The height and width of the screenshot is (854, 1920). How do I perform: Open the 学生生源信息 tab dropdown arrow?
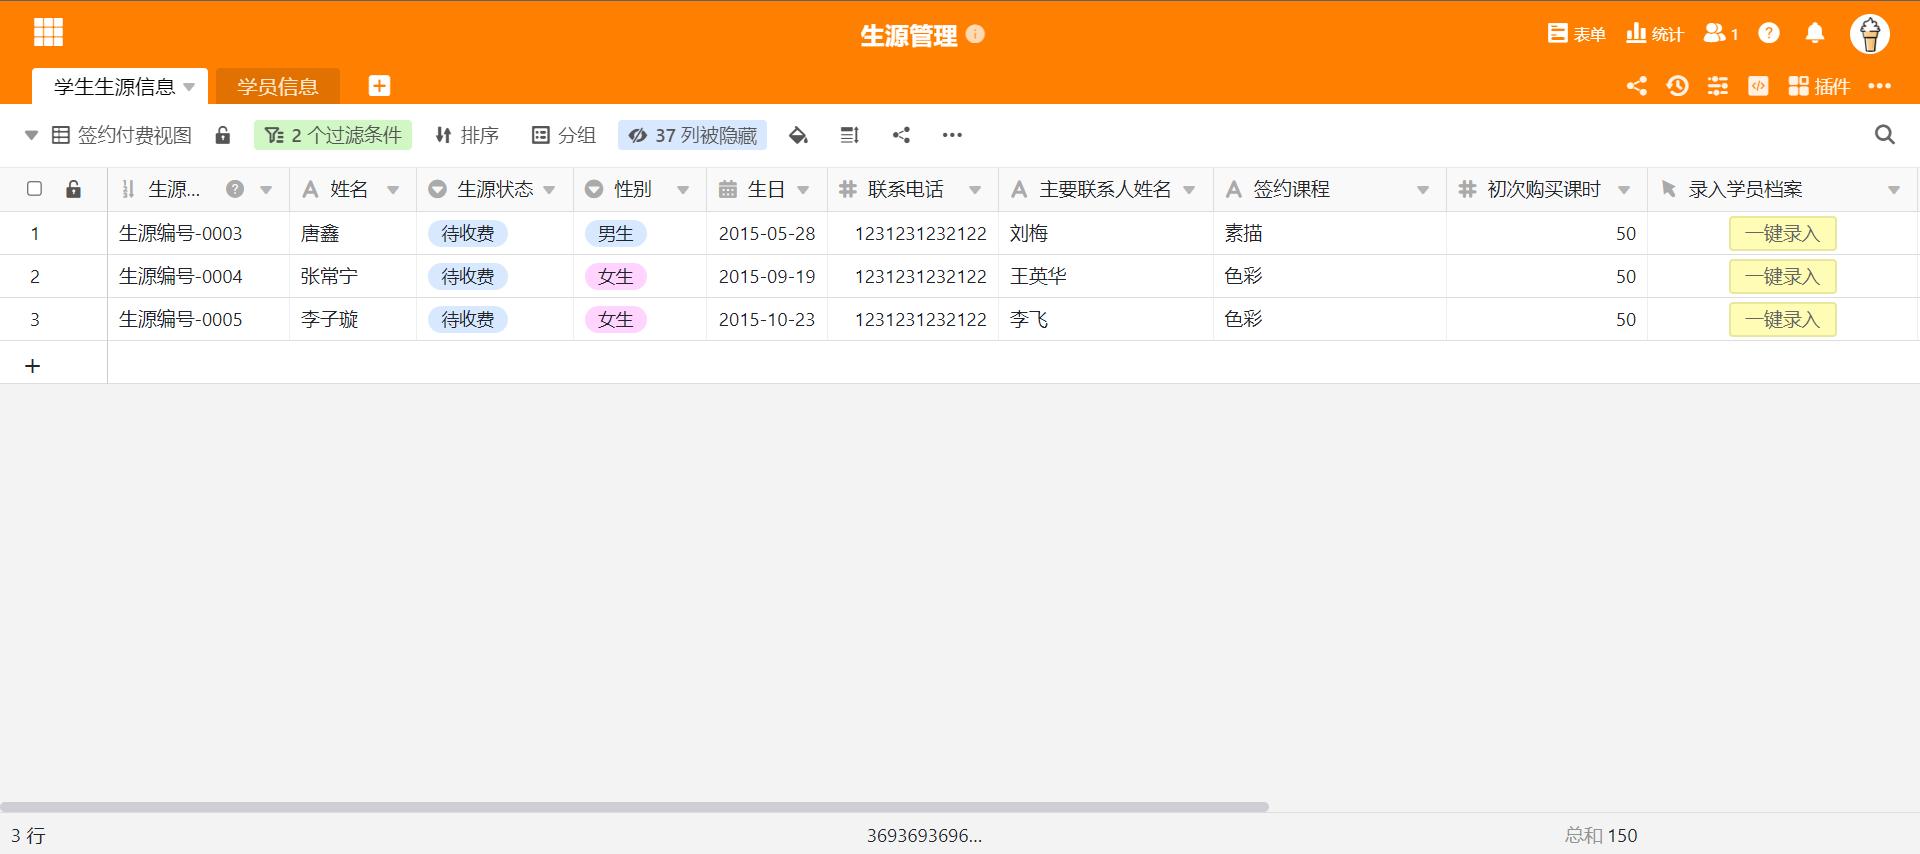(189, 87)
